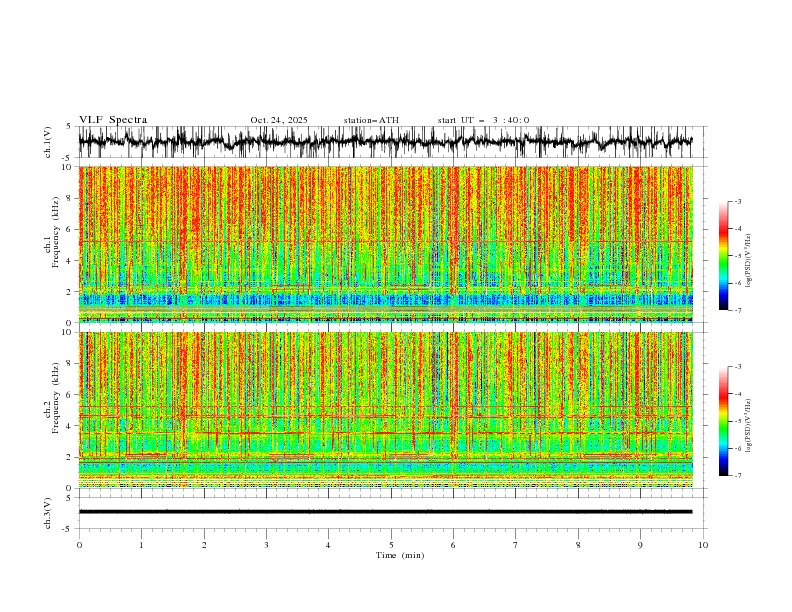Image resolution: width=792 pixels, height=612 pixels.
Task: Click time axis tick label "4"
Action: 328,545
